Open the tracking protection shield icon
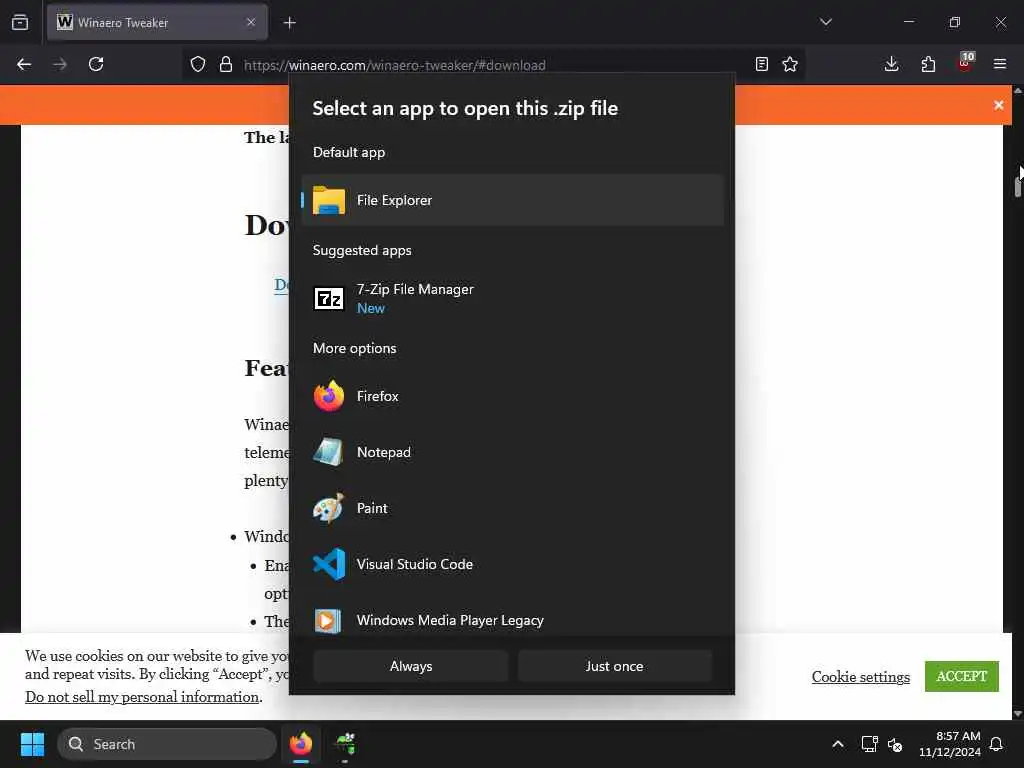Screen dimensions: 1024x768 point(198,64)
